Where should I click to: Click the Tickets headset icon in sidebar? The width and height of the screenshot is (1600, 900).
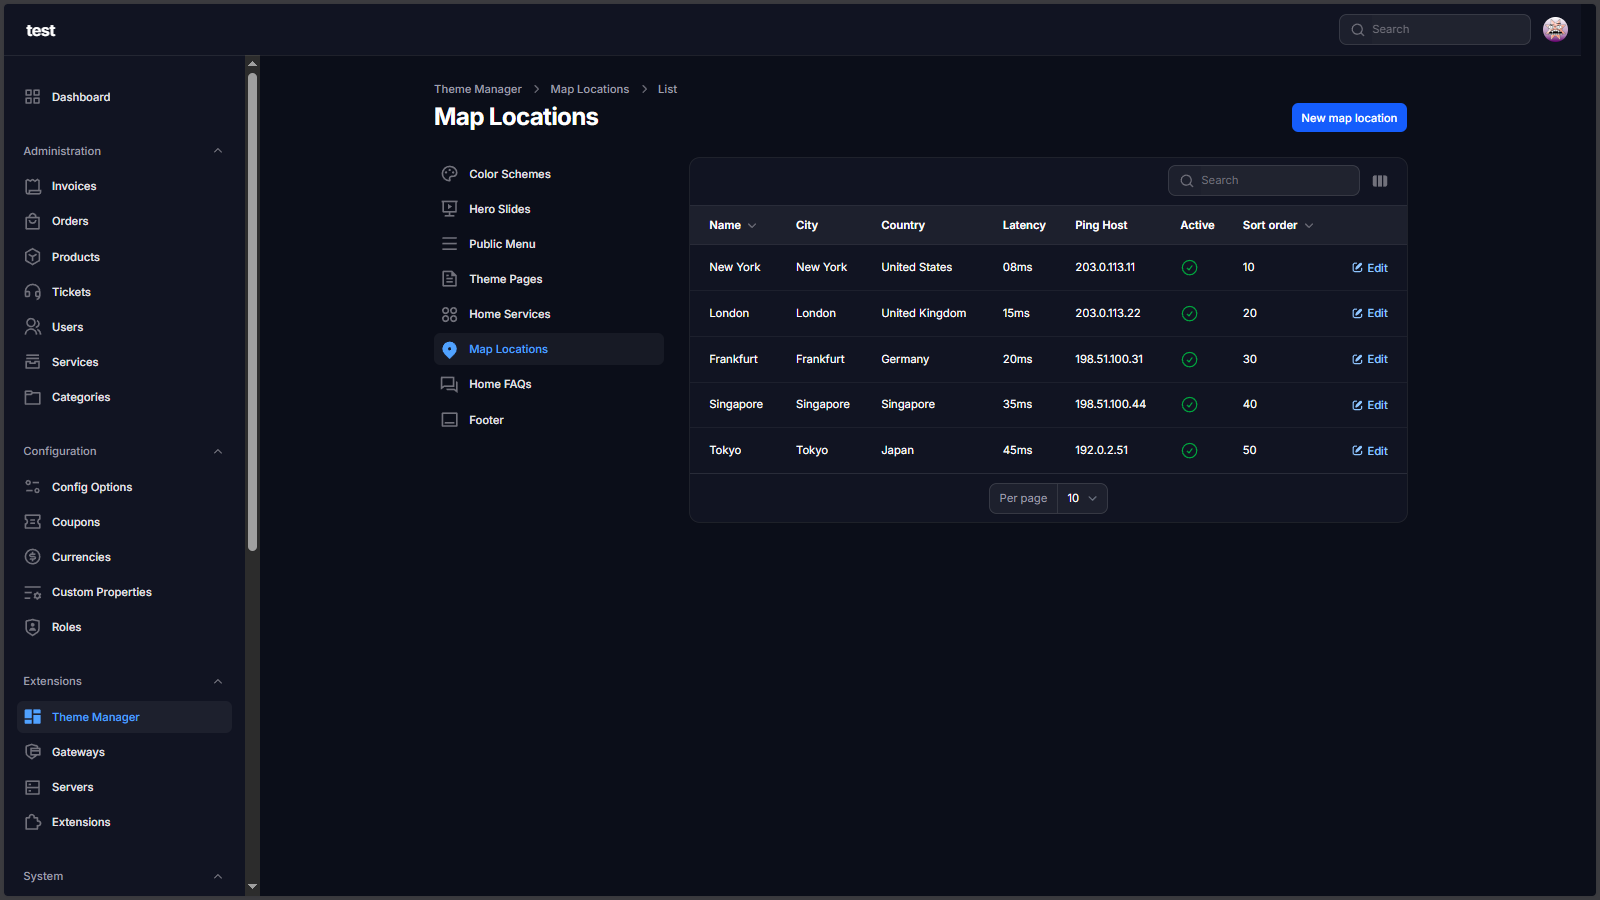point(33,292)
